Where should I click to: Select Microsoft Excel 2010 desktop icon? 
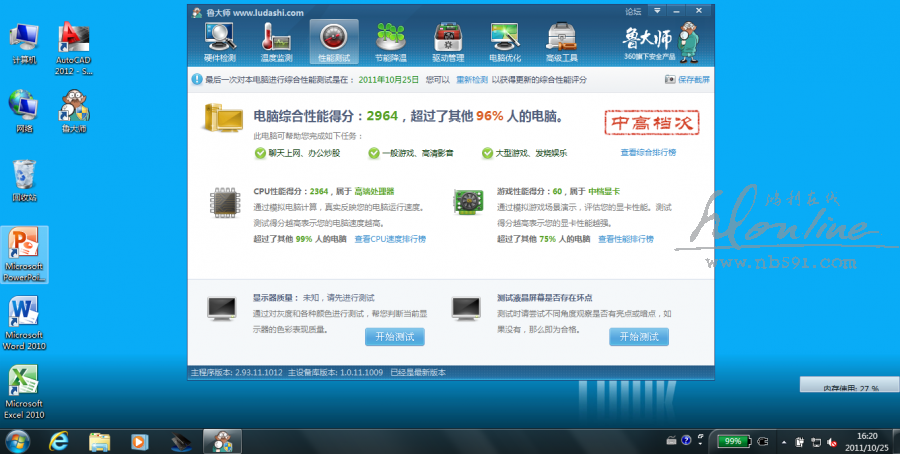click(24, 391)
